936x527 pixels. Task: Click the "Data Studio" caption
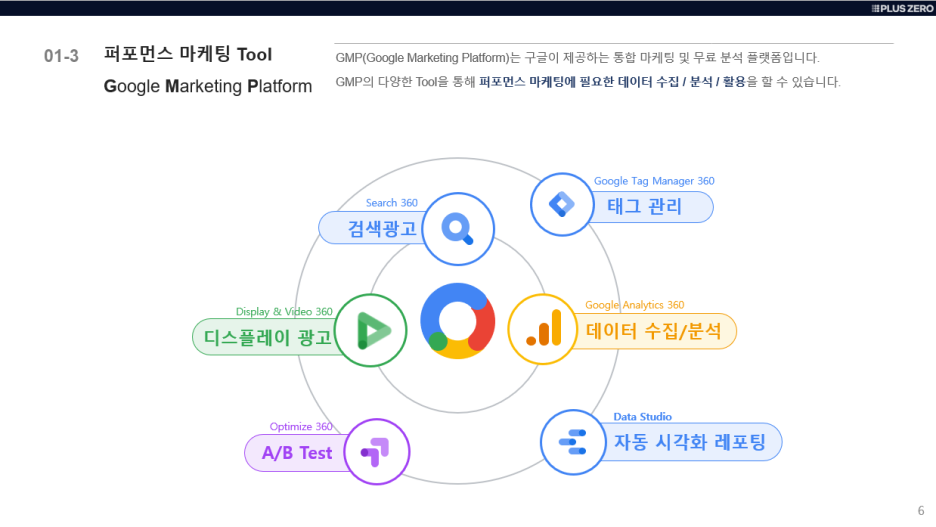[x=642, y=417]
